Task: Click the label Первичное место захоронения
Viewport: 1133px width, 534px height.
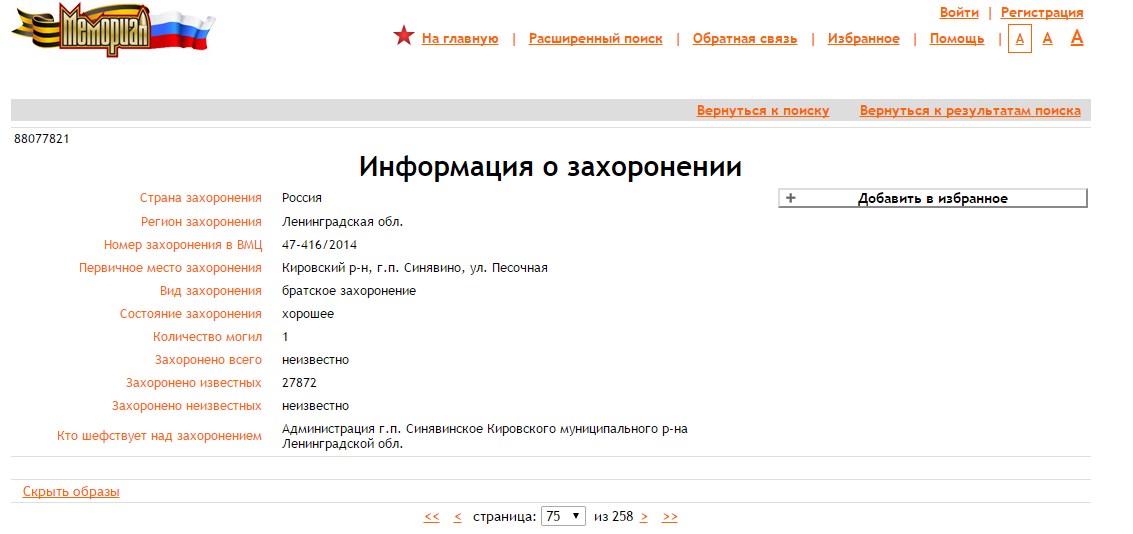Action: [x=171, y=268]
